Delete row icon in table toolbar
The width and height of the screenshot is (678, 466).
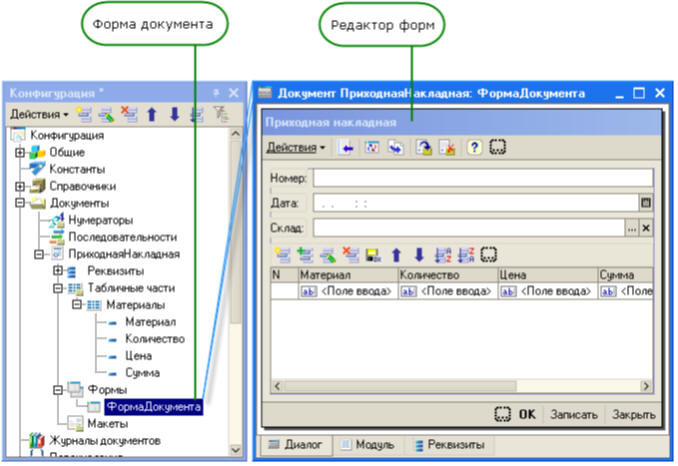[351, 255]
